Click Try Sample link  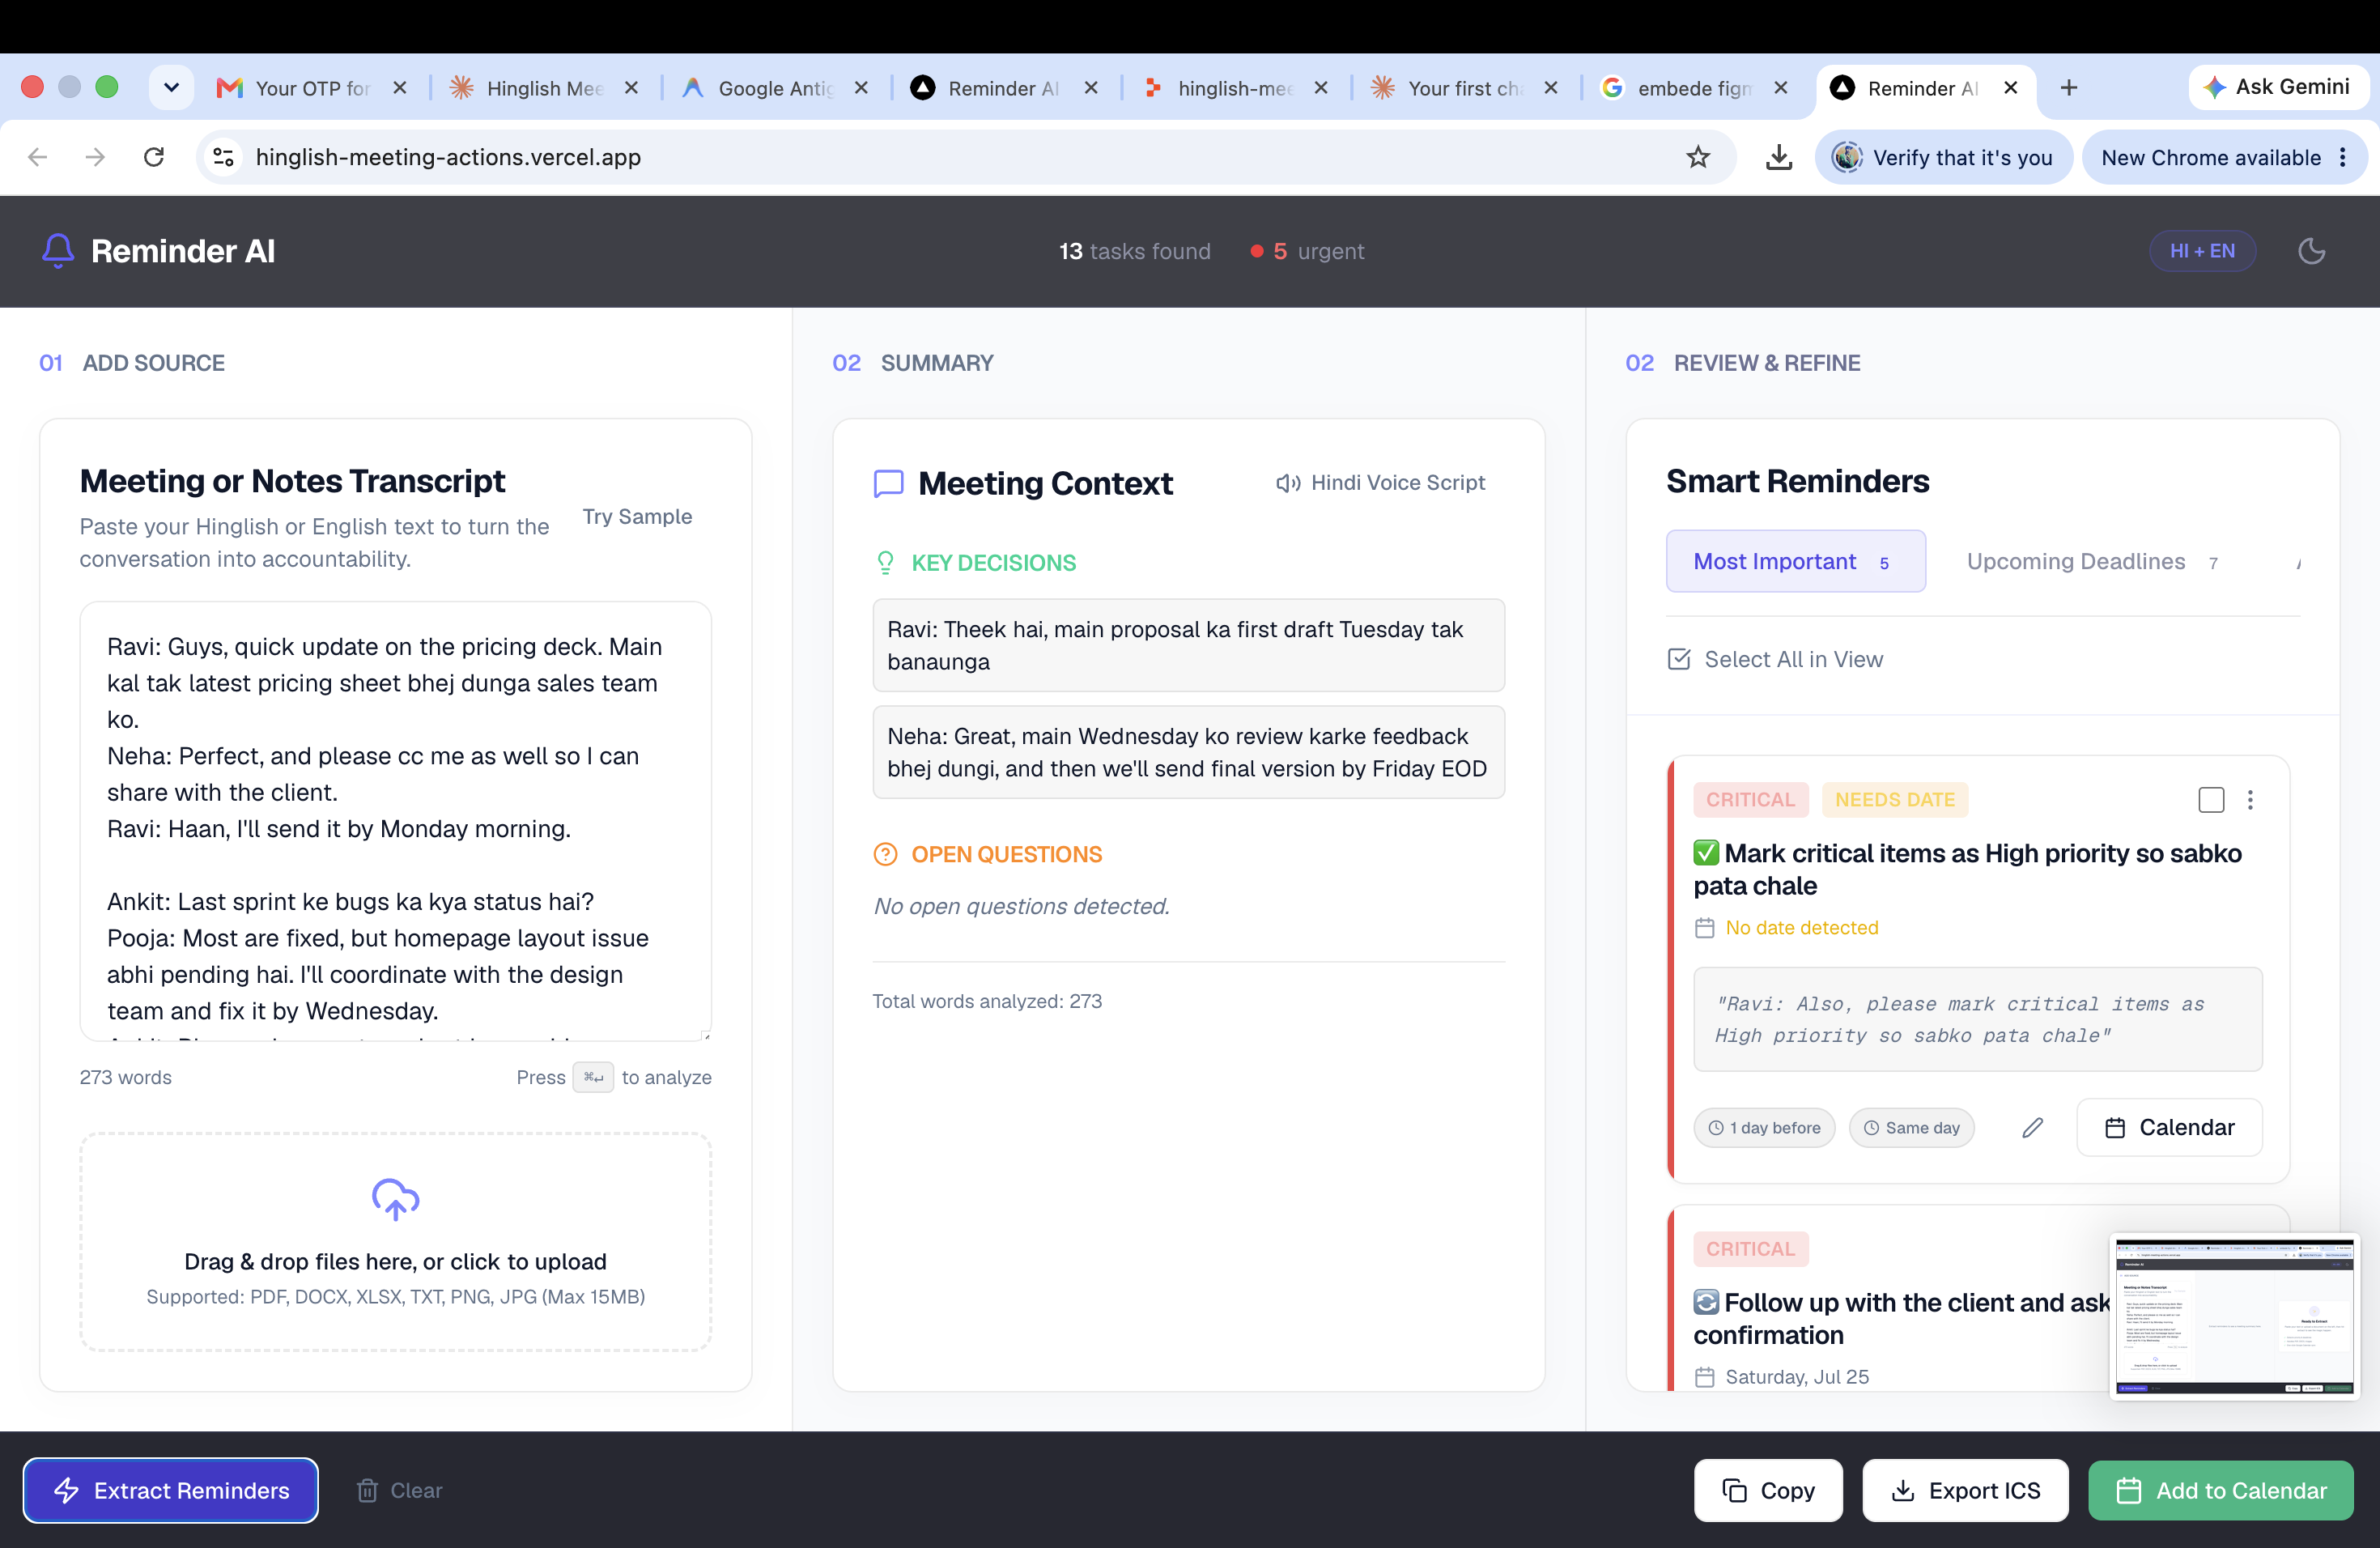[x=637, y=516]
